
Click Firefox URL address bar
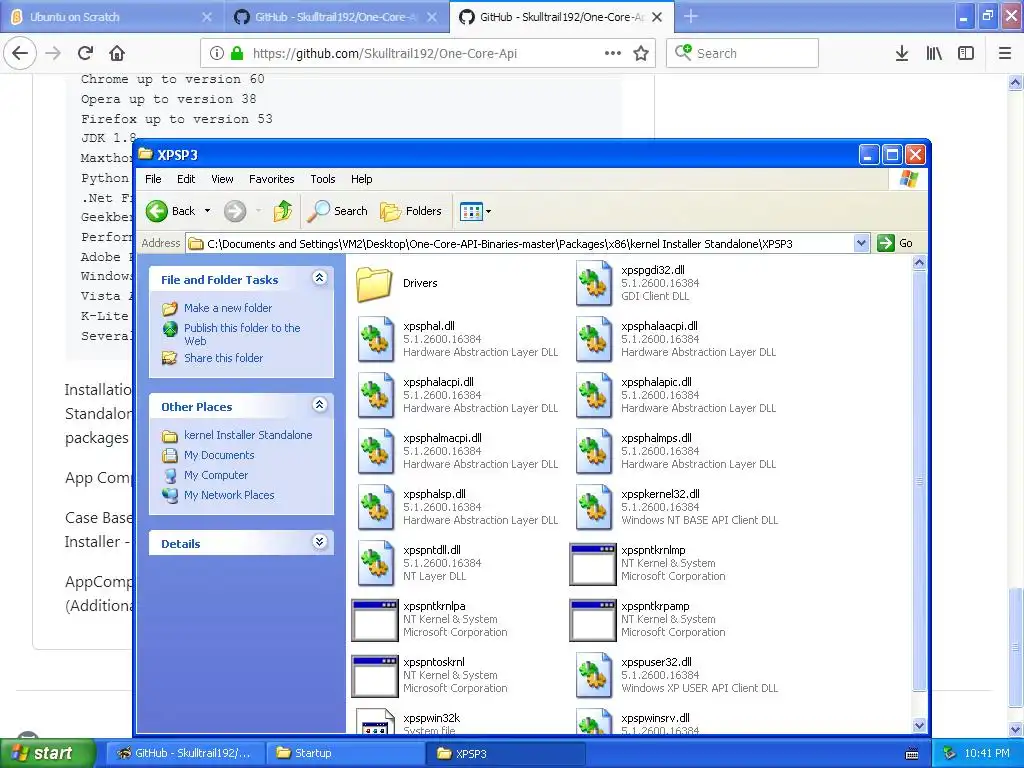click(x=426, y=54)
